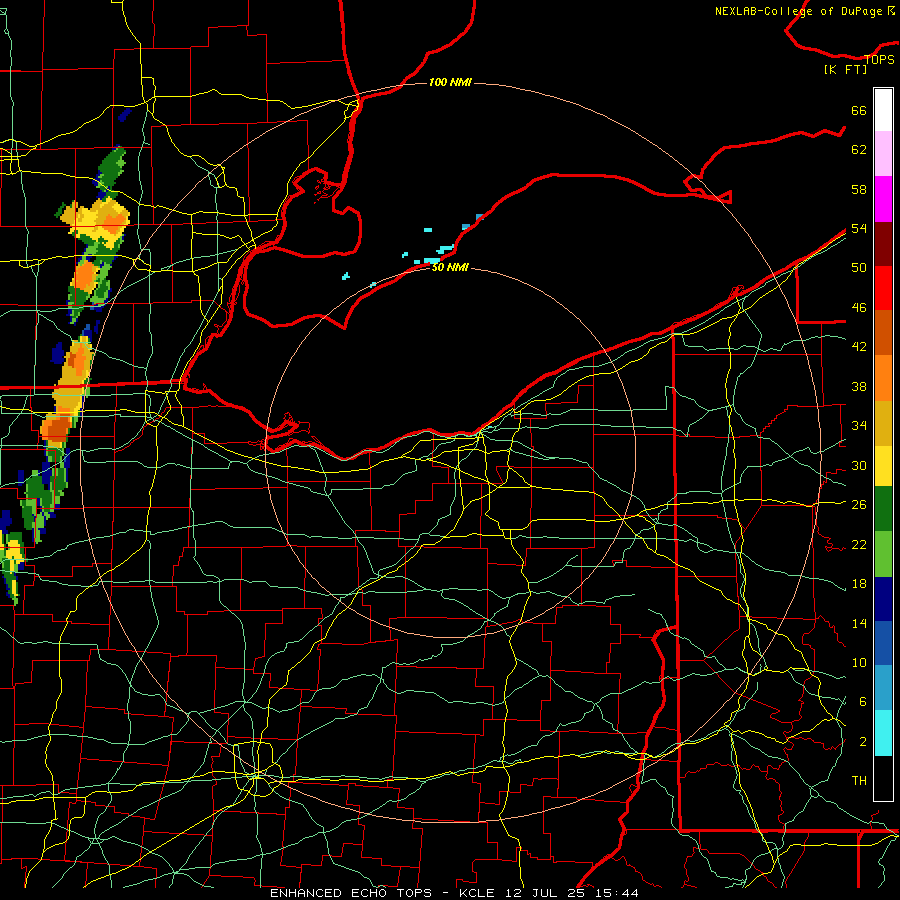Viewport: 900px width, 900px height.
Task: Click the dark green 26 kft legend swatch
Action: [x=883, y=509]
